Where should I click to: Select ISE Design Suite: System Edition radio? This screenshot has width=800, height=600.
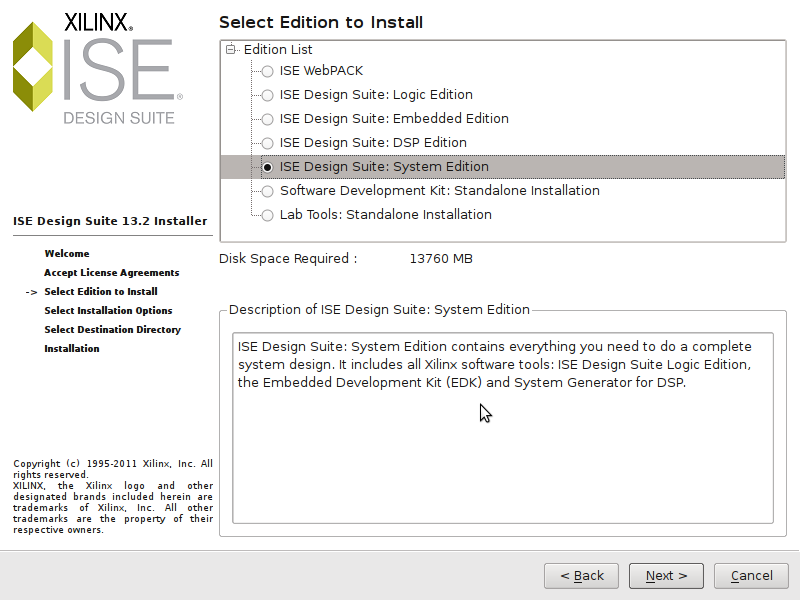[267, 167]
